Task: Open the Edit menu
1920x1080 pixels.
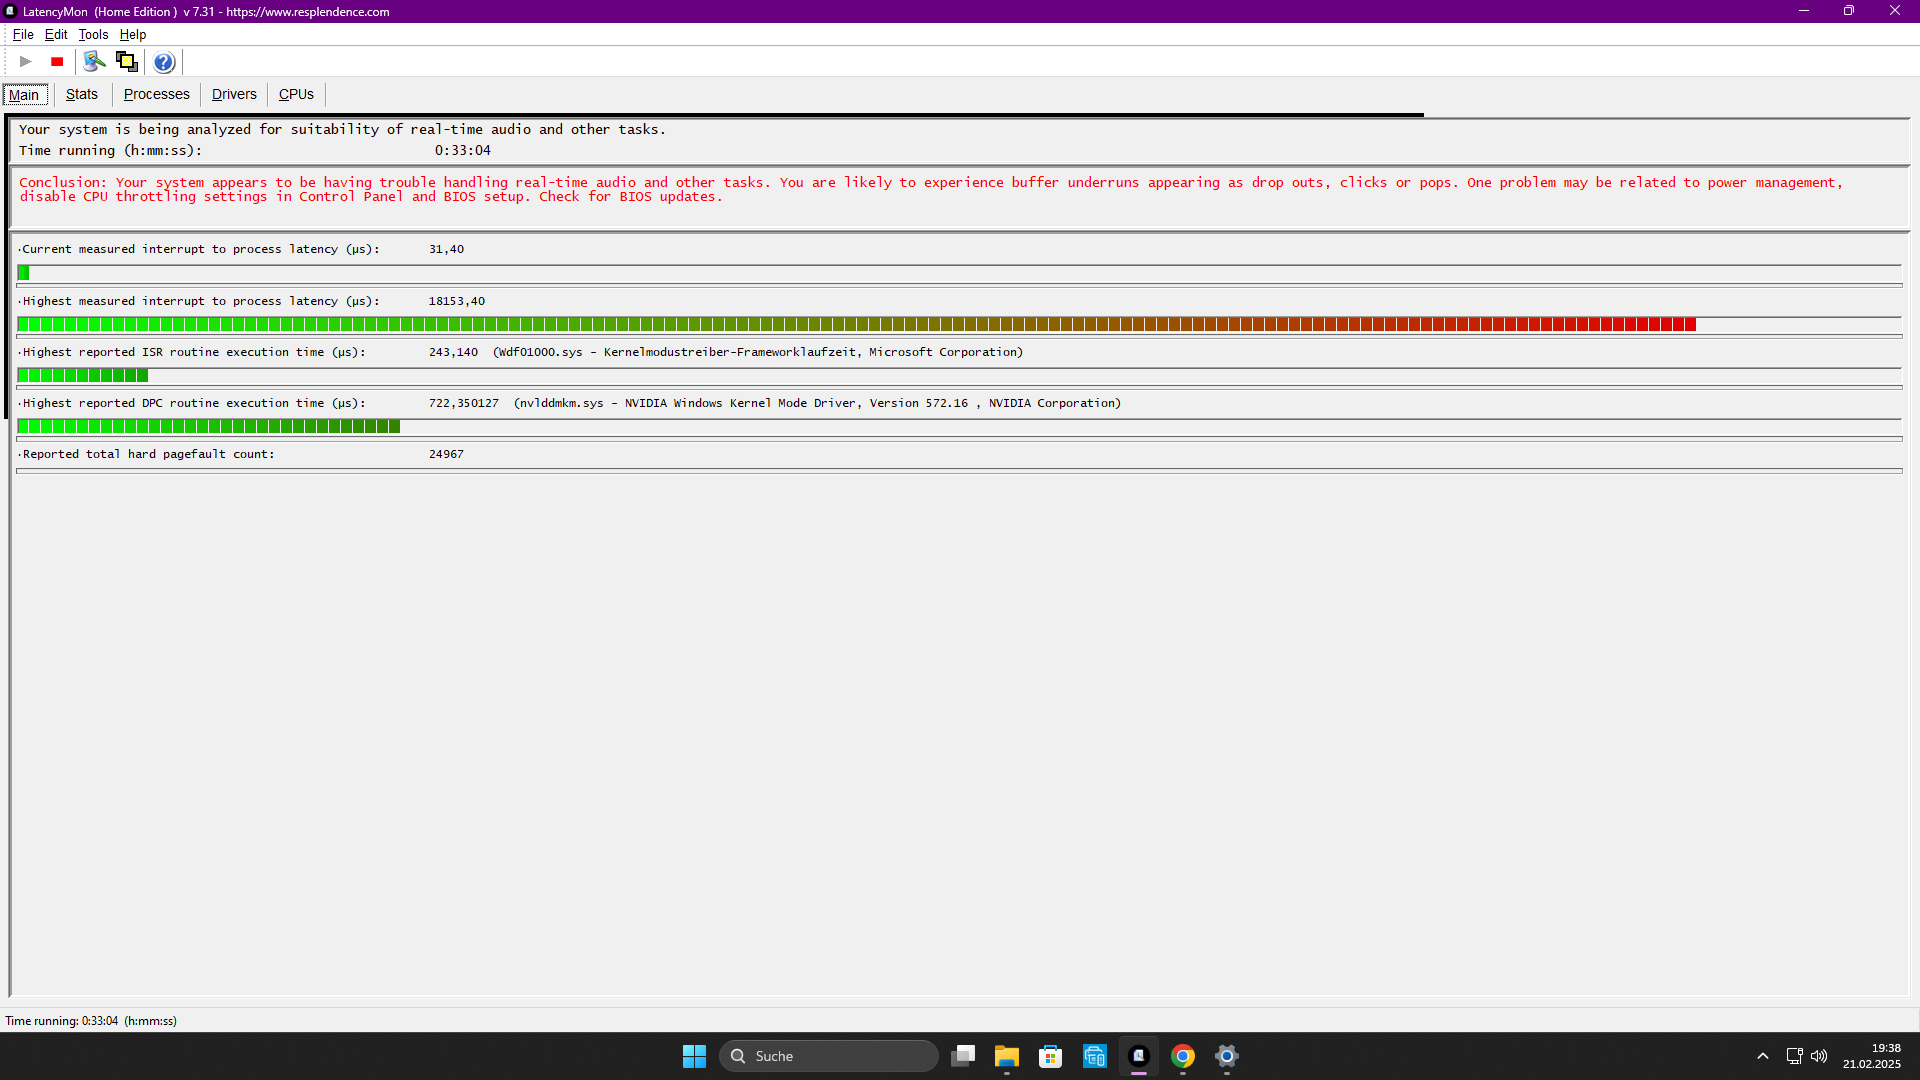Action: (56, 34)
